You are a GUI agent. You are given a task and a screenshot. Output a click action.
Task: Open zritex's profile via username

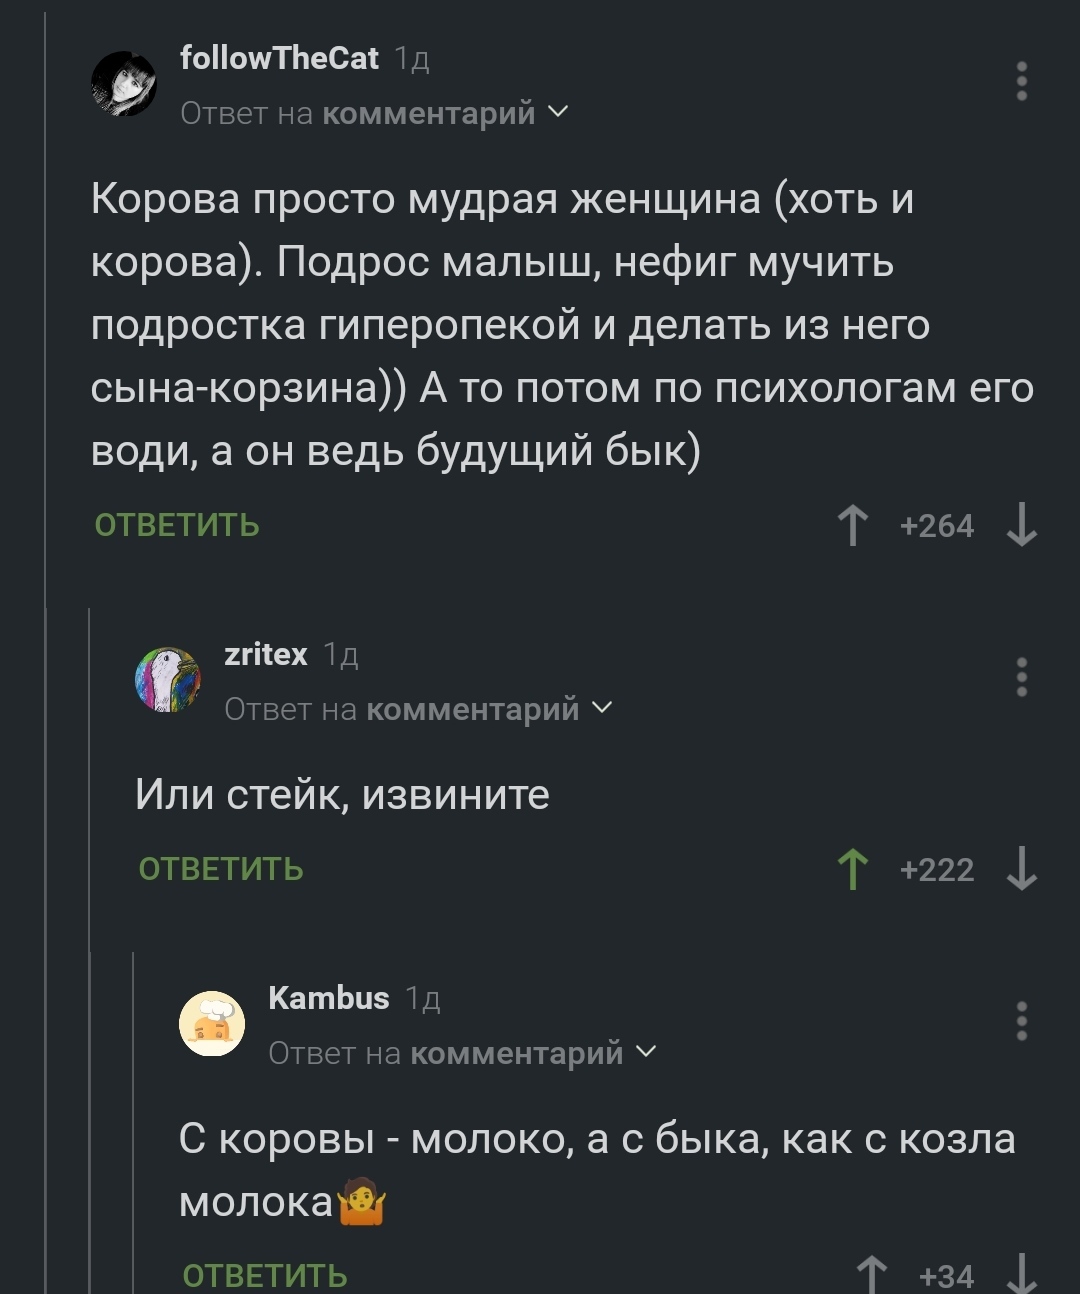(x=266, y=655)
